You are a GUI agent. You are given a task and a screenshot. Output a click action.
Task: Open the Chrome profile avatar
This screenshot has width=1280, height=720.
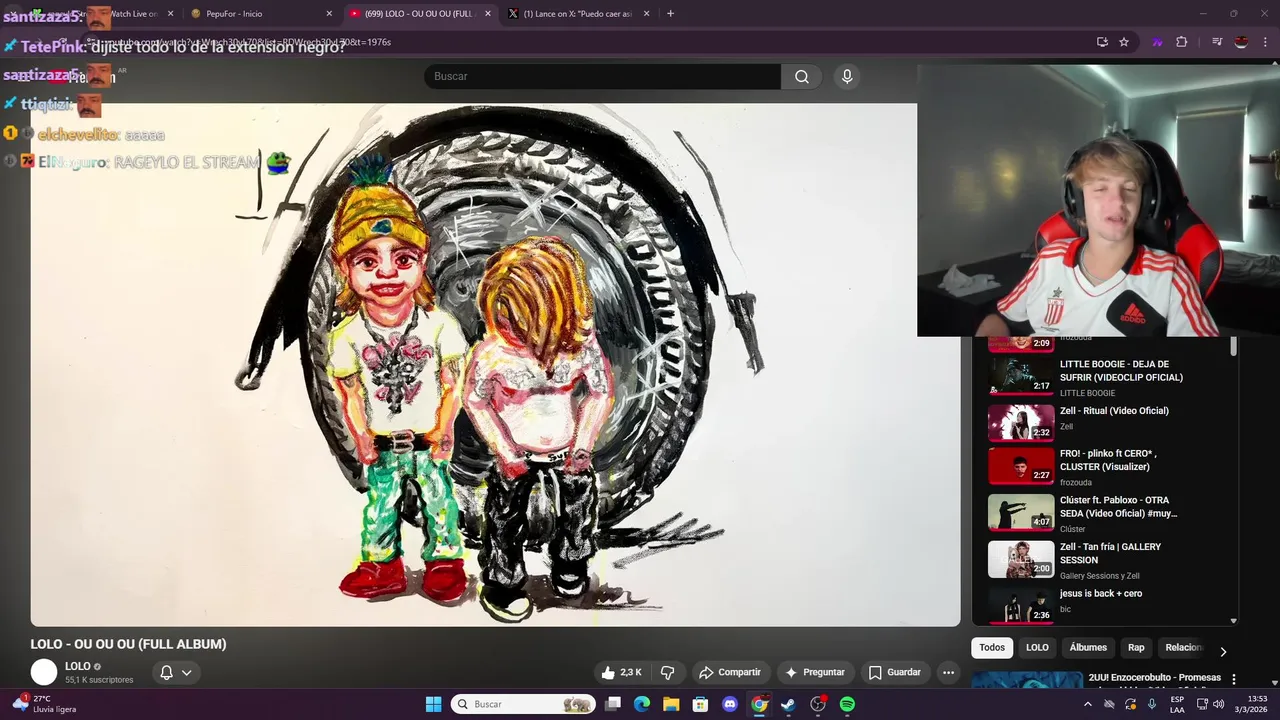[1241, 42]
